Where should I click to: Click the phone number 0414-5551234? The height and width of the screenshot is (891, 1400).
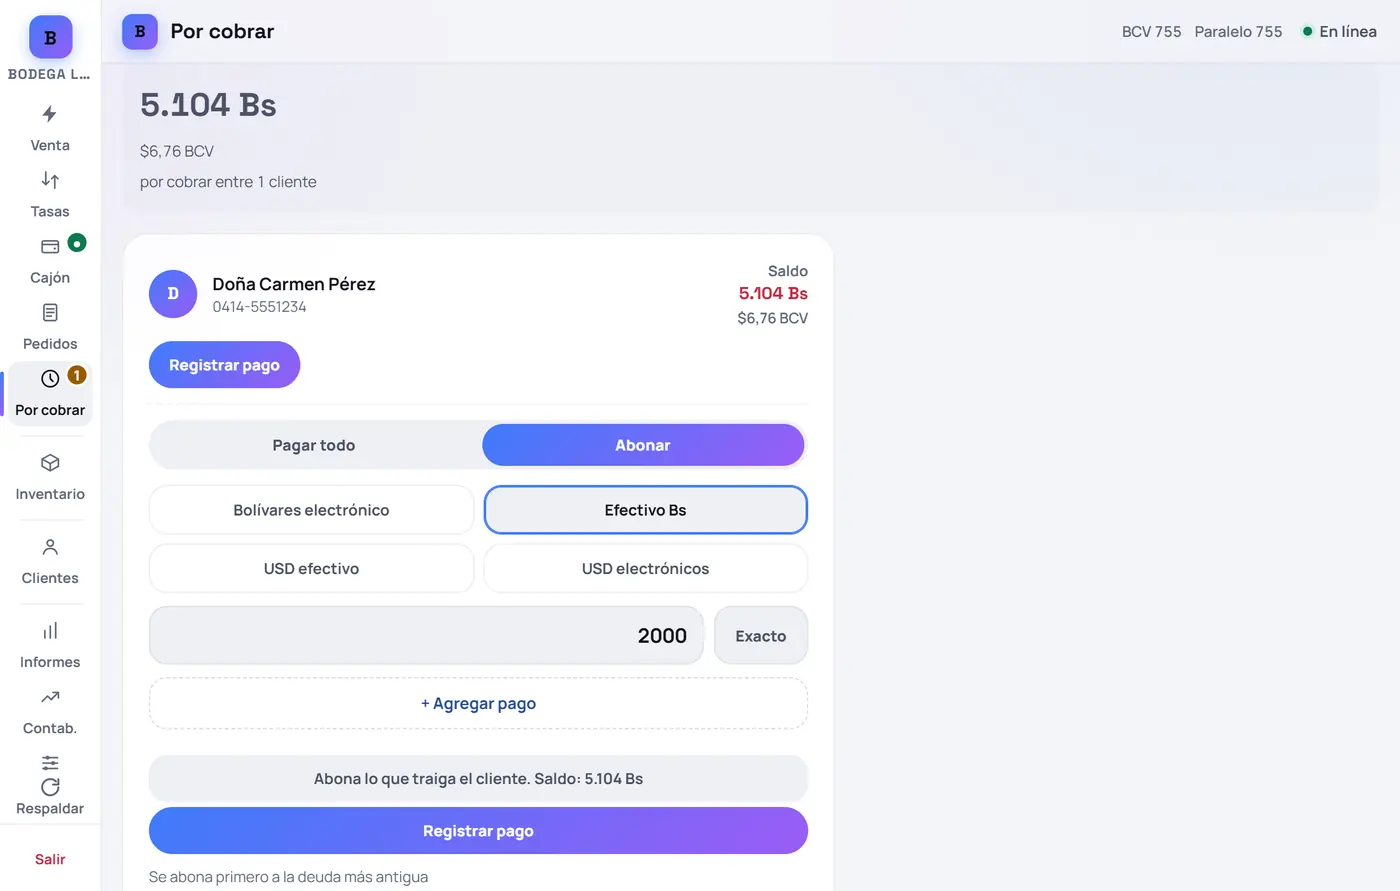pos(259,307)
